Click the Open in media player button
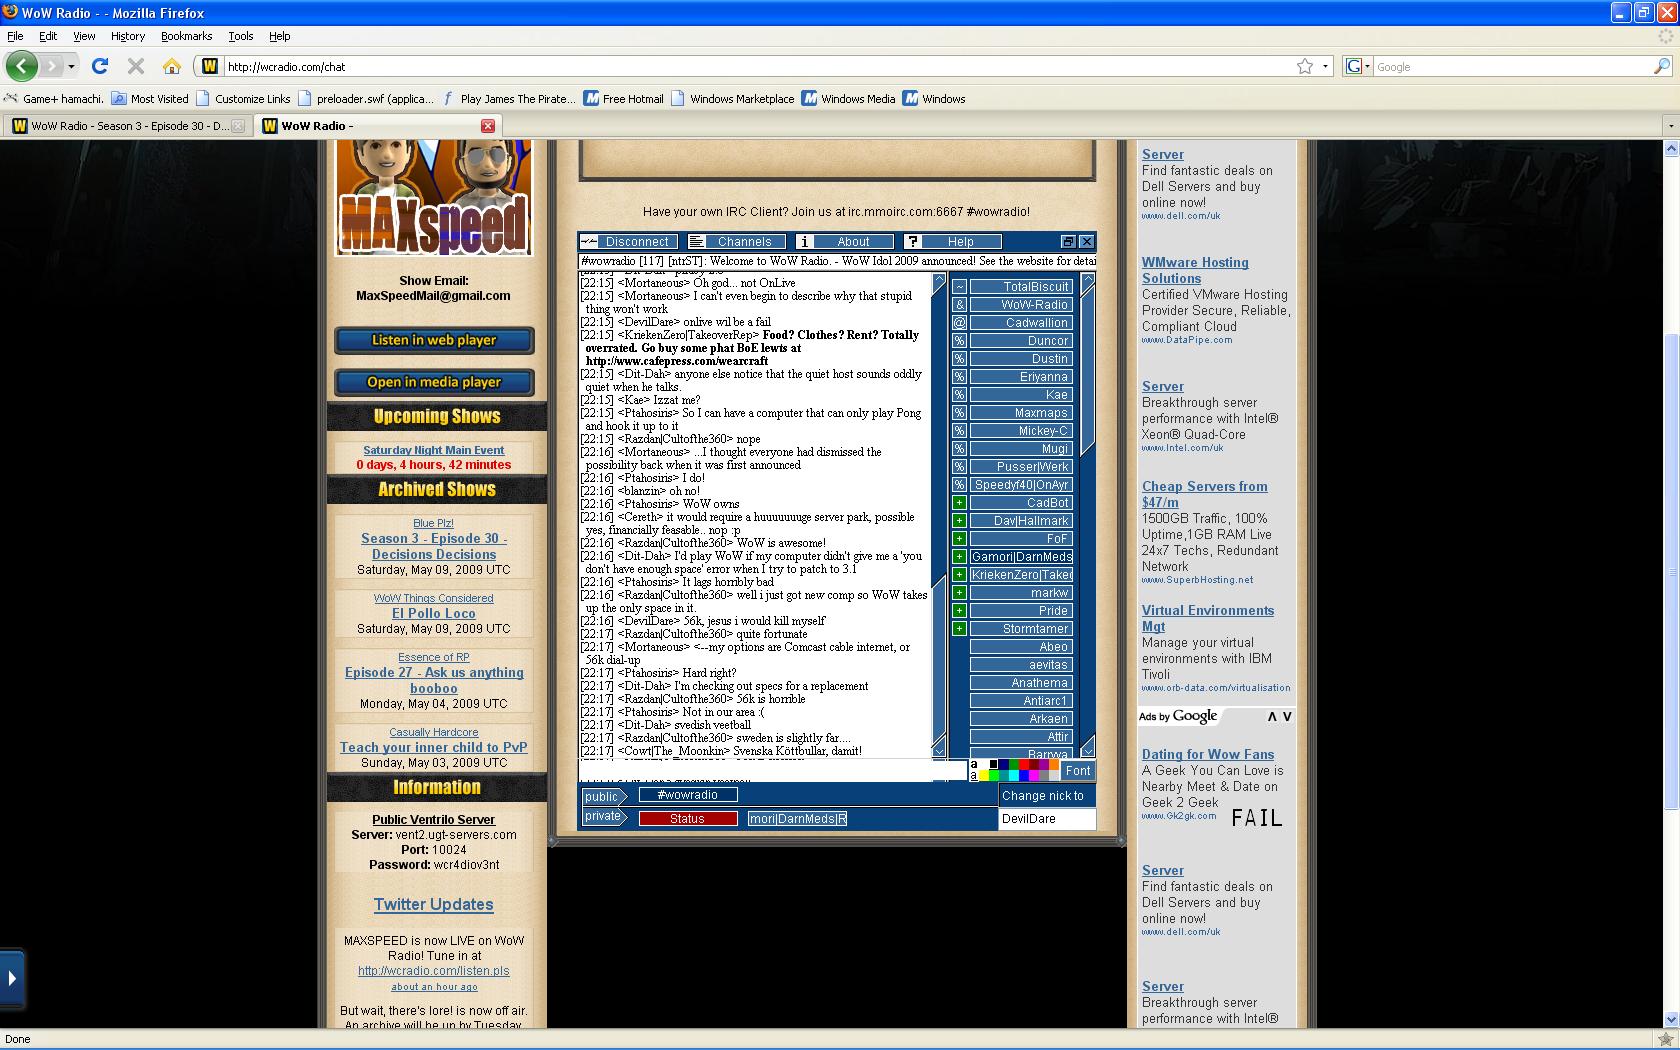The image size is (1680, 1050). 434,382
